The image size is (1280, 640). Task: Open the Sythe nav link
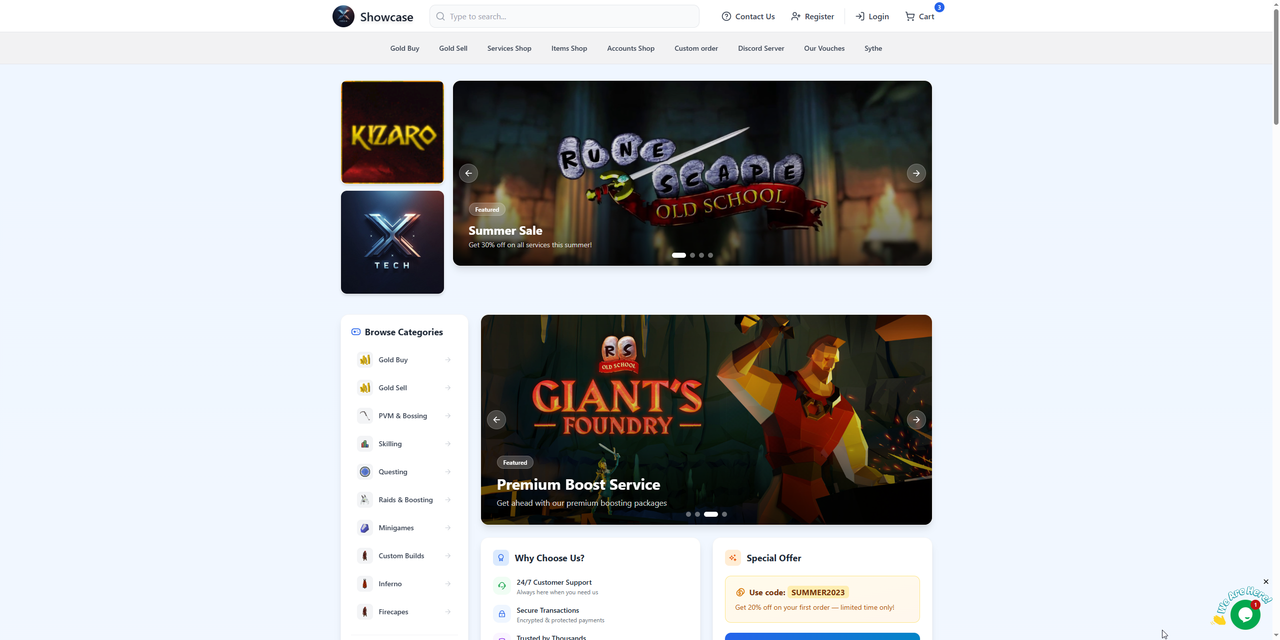tap(873, 48)
